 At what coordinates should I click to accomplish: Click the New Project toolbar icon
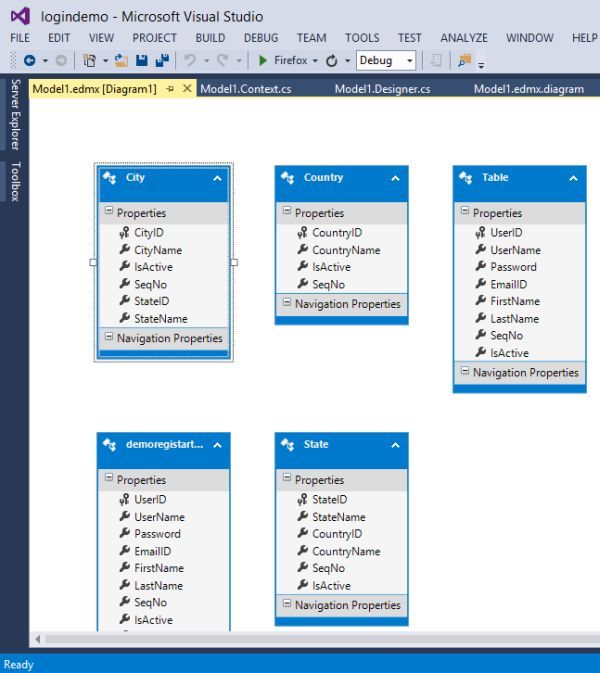[x=89, y=61]
